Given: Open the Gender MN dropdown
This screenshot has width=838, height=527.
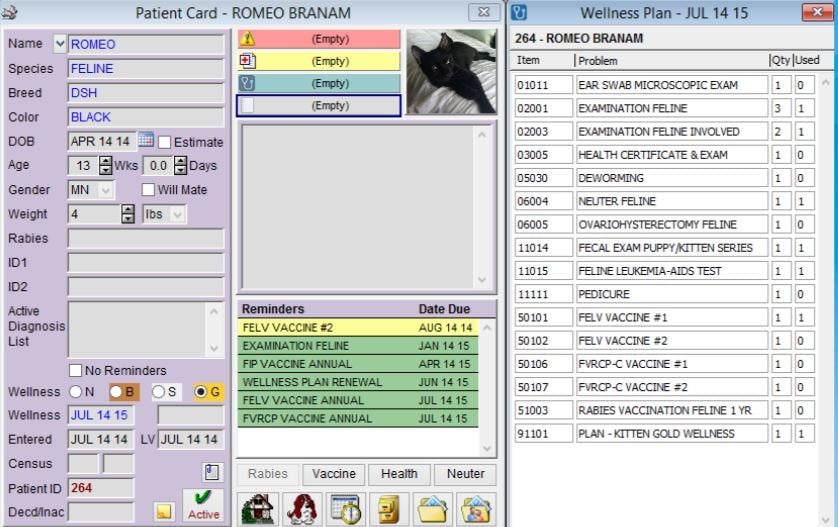Looking at the screenshot, I should point(106,190).
